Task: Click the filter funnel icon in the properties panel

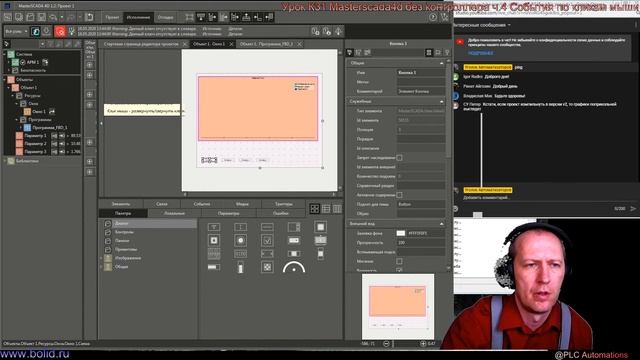Action: click(350, 52)
